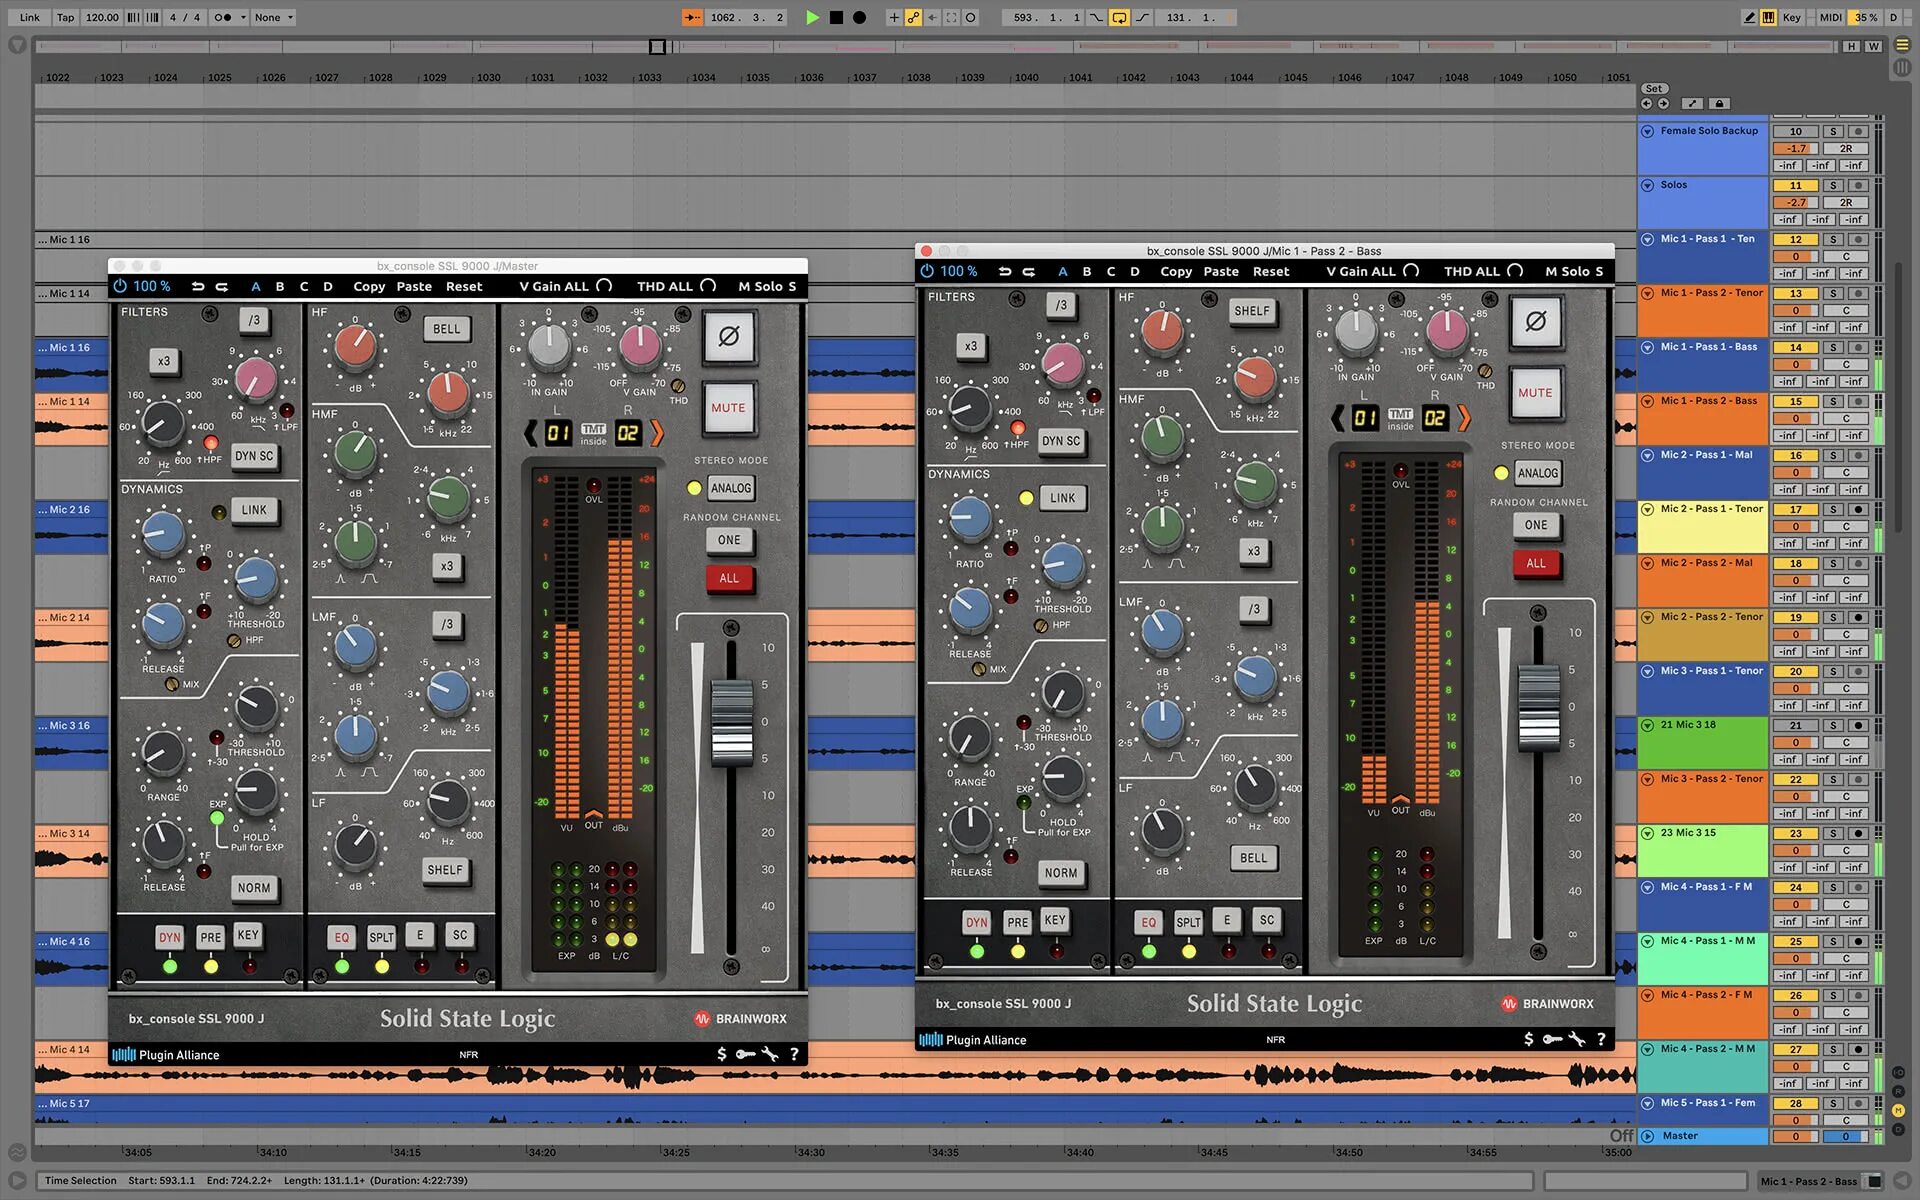The image size is (1920, 1200).
Task: Click the Arrangement Record button
Action: click(x=859, y=17)
